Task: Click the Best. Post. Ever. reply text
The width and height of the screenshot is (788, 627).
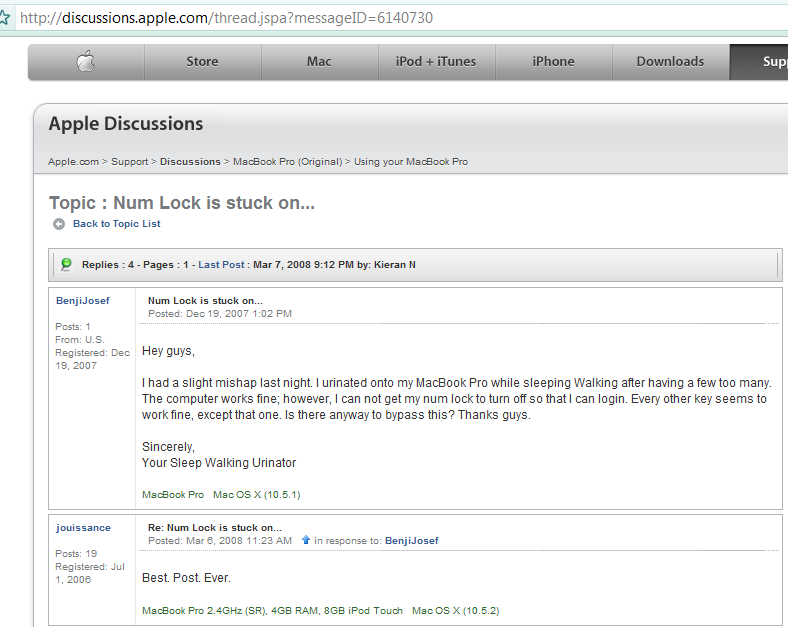Action: (x=186, y=578)
